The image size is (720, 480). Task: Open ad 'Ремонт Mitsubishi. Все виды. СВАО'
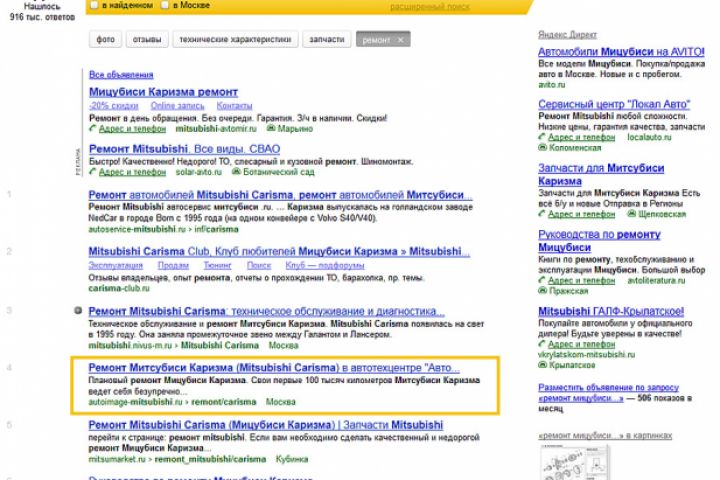(x=185, y=149)
